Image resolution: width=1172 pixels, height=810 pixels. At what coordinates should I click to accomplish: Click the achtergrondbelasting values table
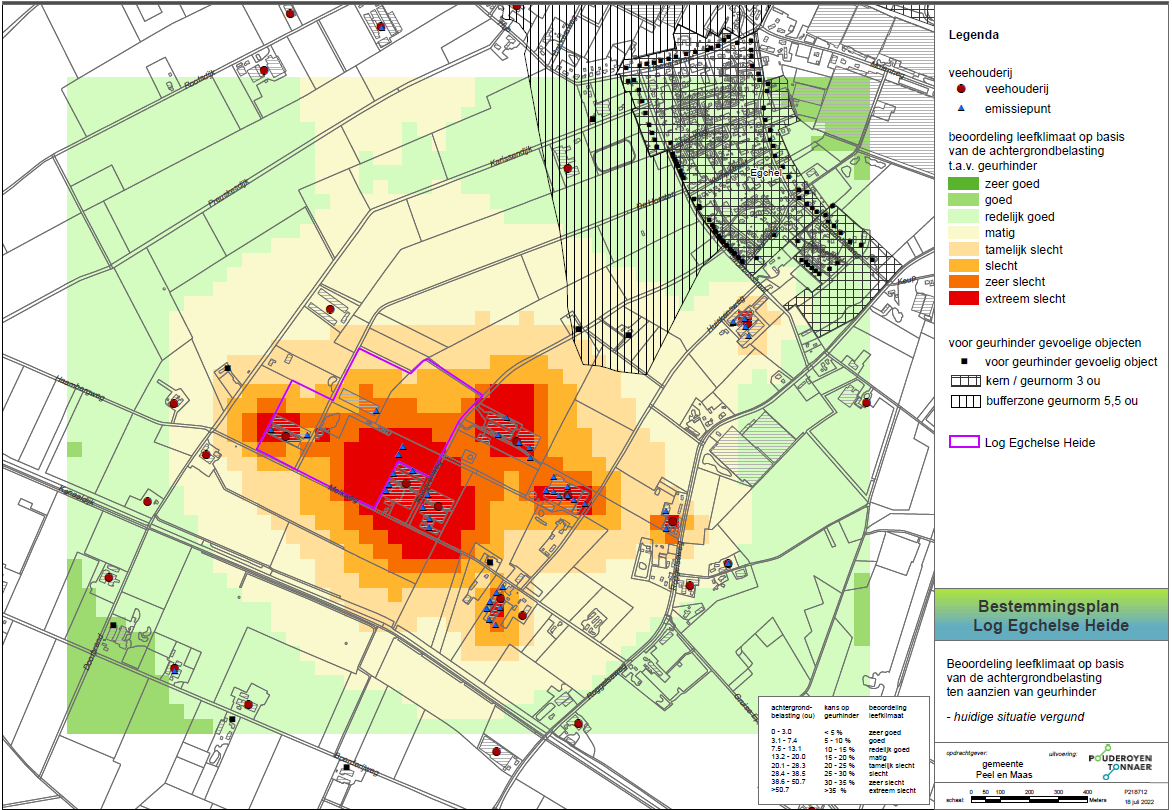click(x=844, y=746)
